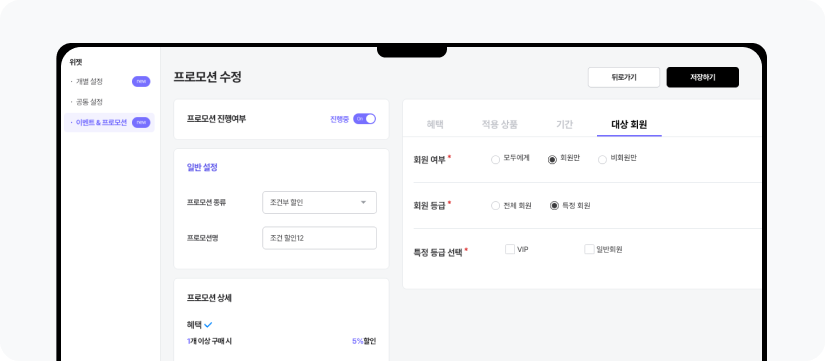The height and width of the screenshot is (361, 825).
Task: Click the 프로모션 수정 page title
Action: pos(207,77)
